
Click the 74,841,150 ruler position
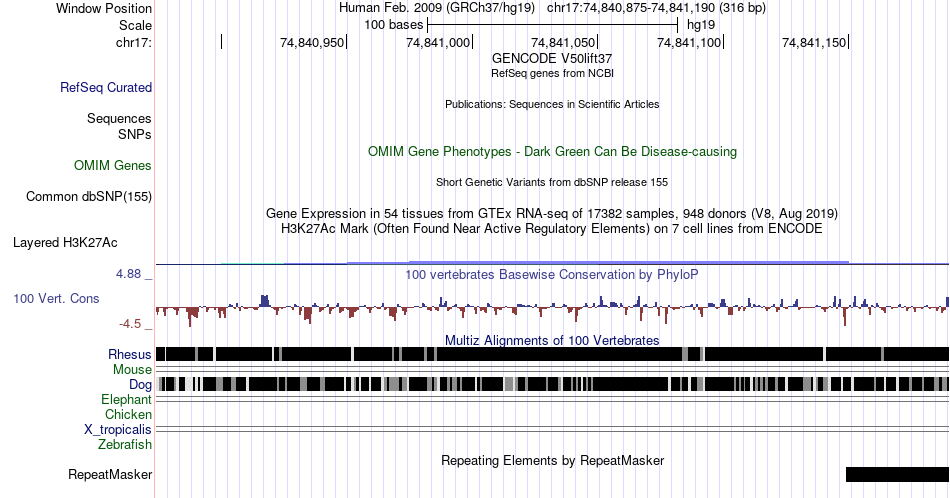click(x=814, y=42)
